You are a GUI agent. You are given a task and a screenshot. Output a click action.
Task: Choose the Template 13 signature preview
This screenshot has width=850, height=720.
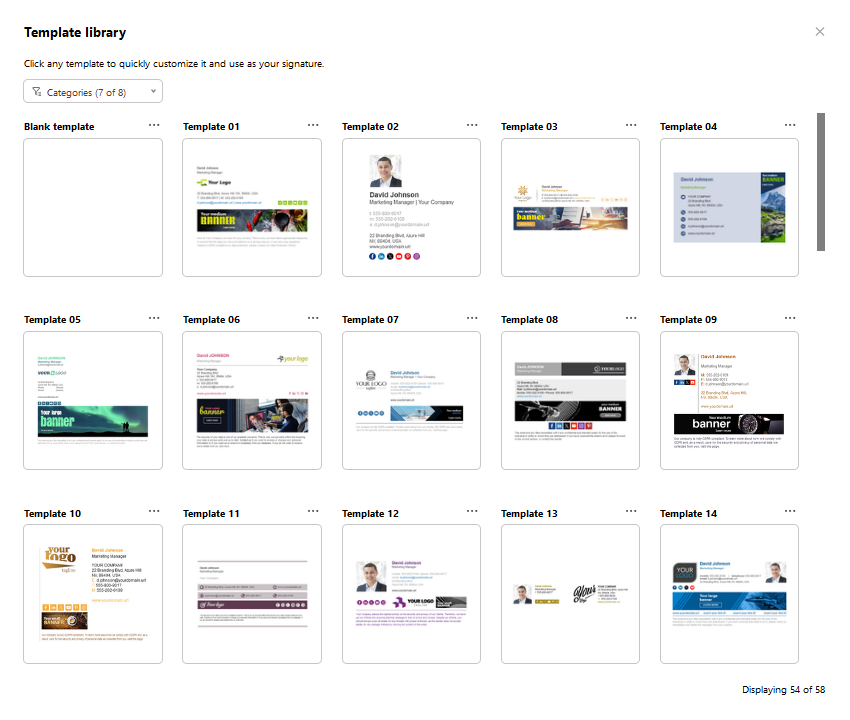[570, 594]
